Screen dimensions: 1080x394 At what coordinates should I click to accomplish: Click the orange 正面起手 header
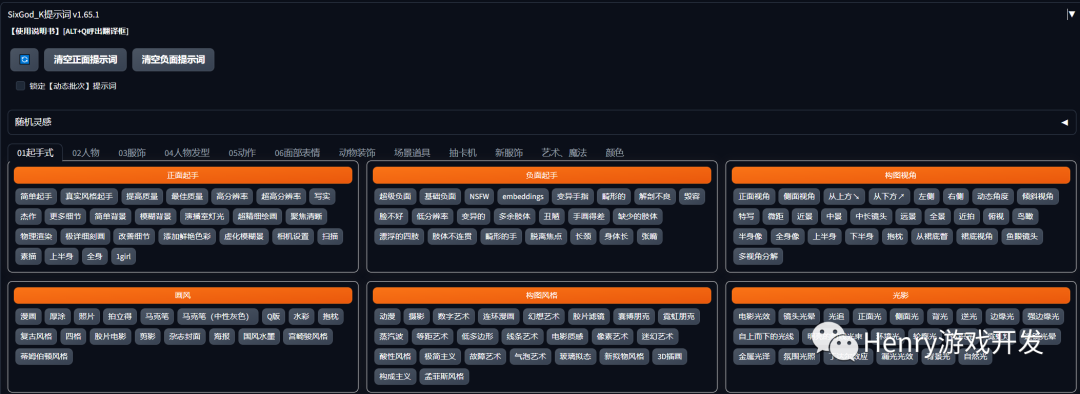click(183, 176)
